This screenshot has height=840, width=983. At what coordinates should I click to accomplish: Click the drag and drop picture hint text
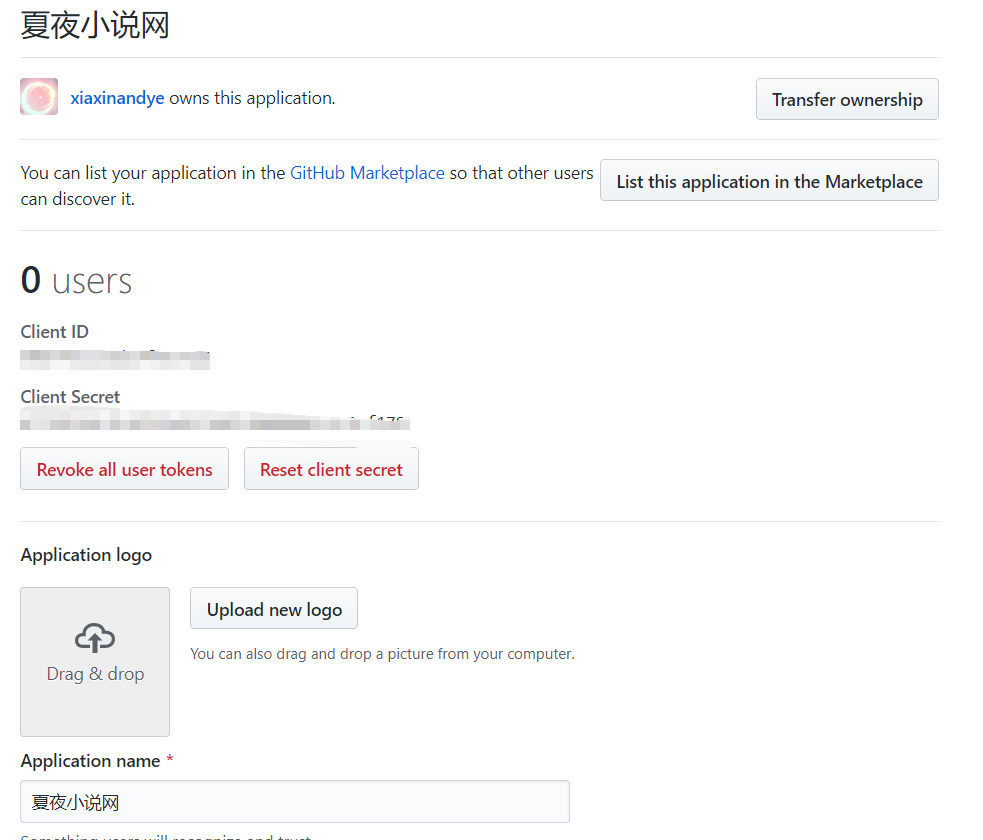coord(382,654)
